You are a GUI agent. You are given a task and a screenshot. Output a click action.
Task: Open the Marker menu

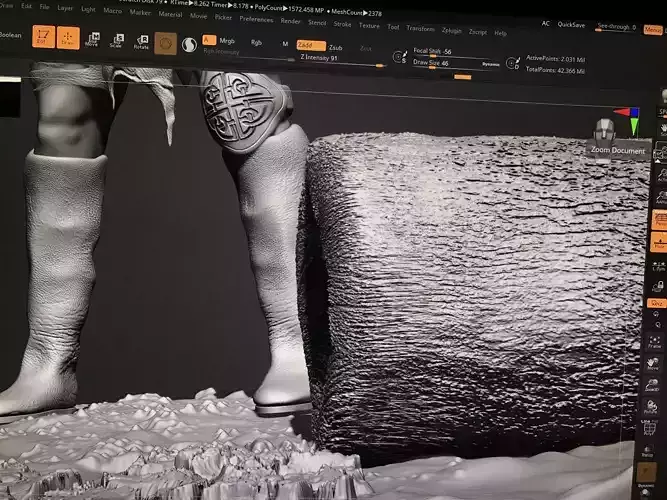(140, 12)
